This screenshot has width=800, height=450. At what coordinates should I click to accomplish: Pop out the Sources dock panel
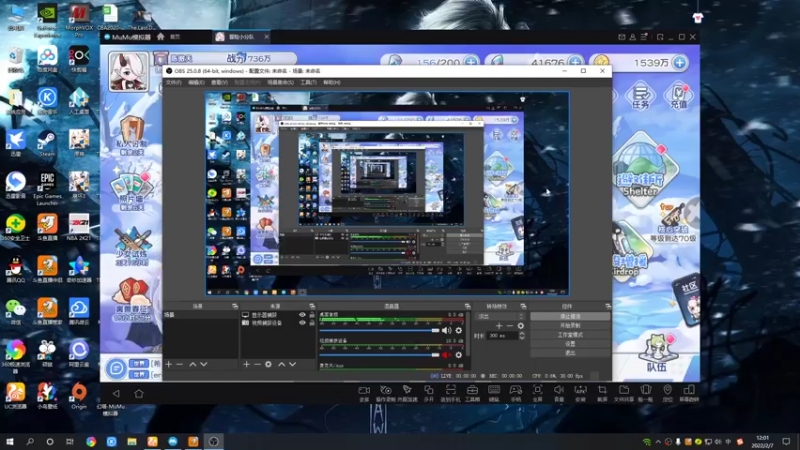pyautogui.click(x=312, y=306)
